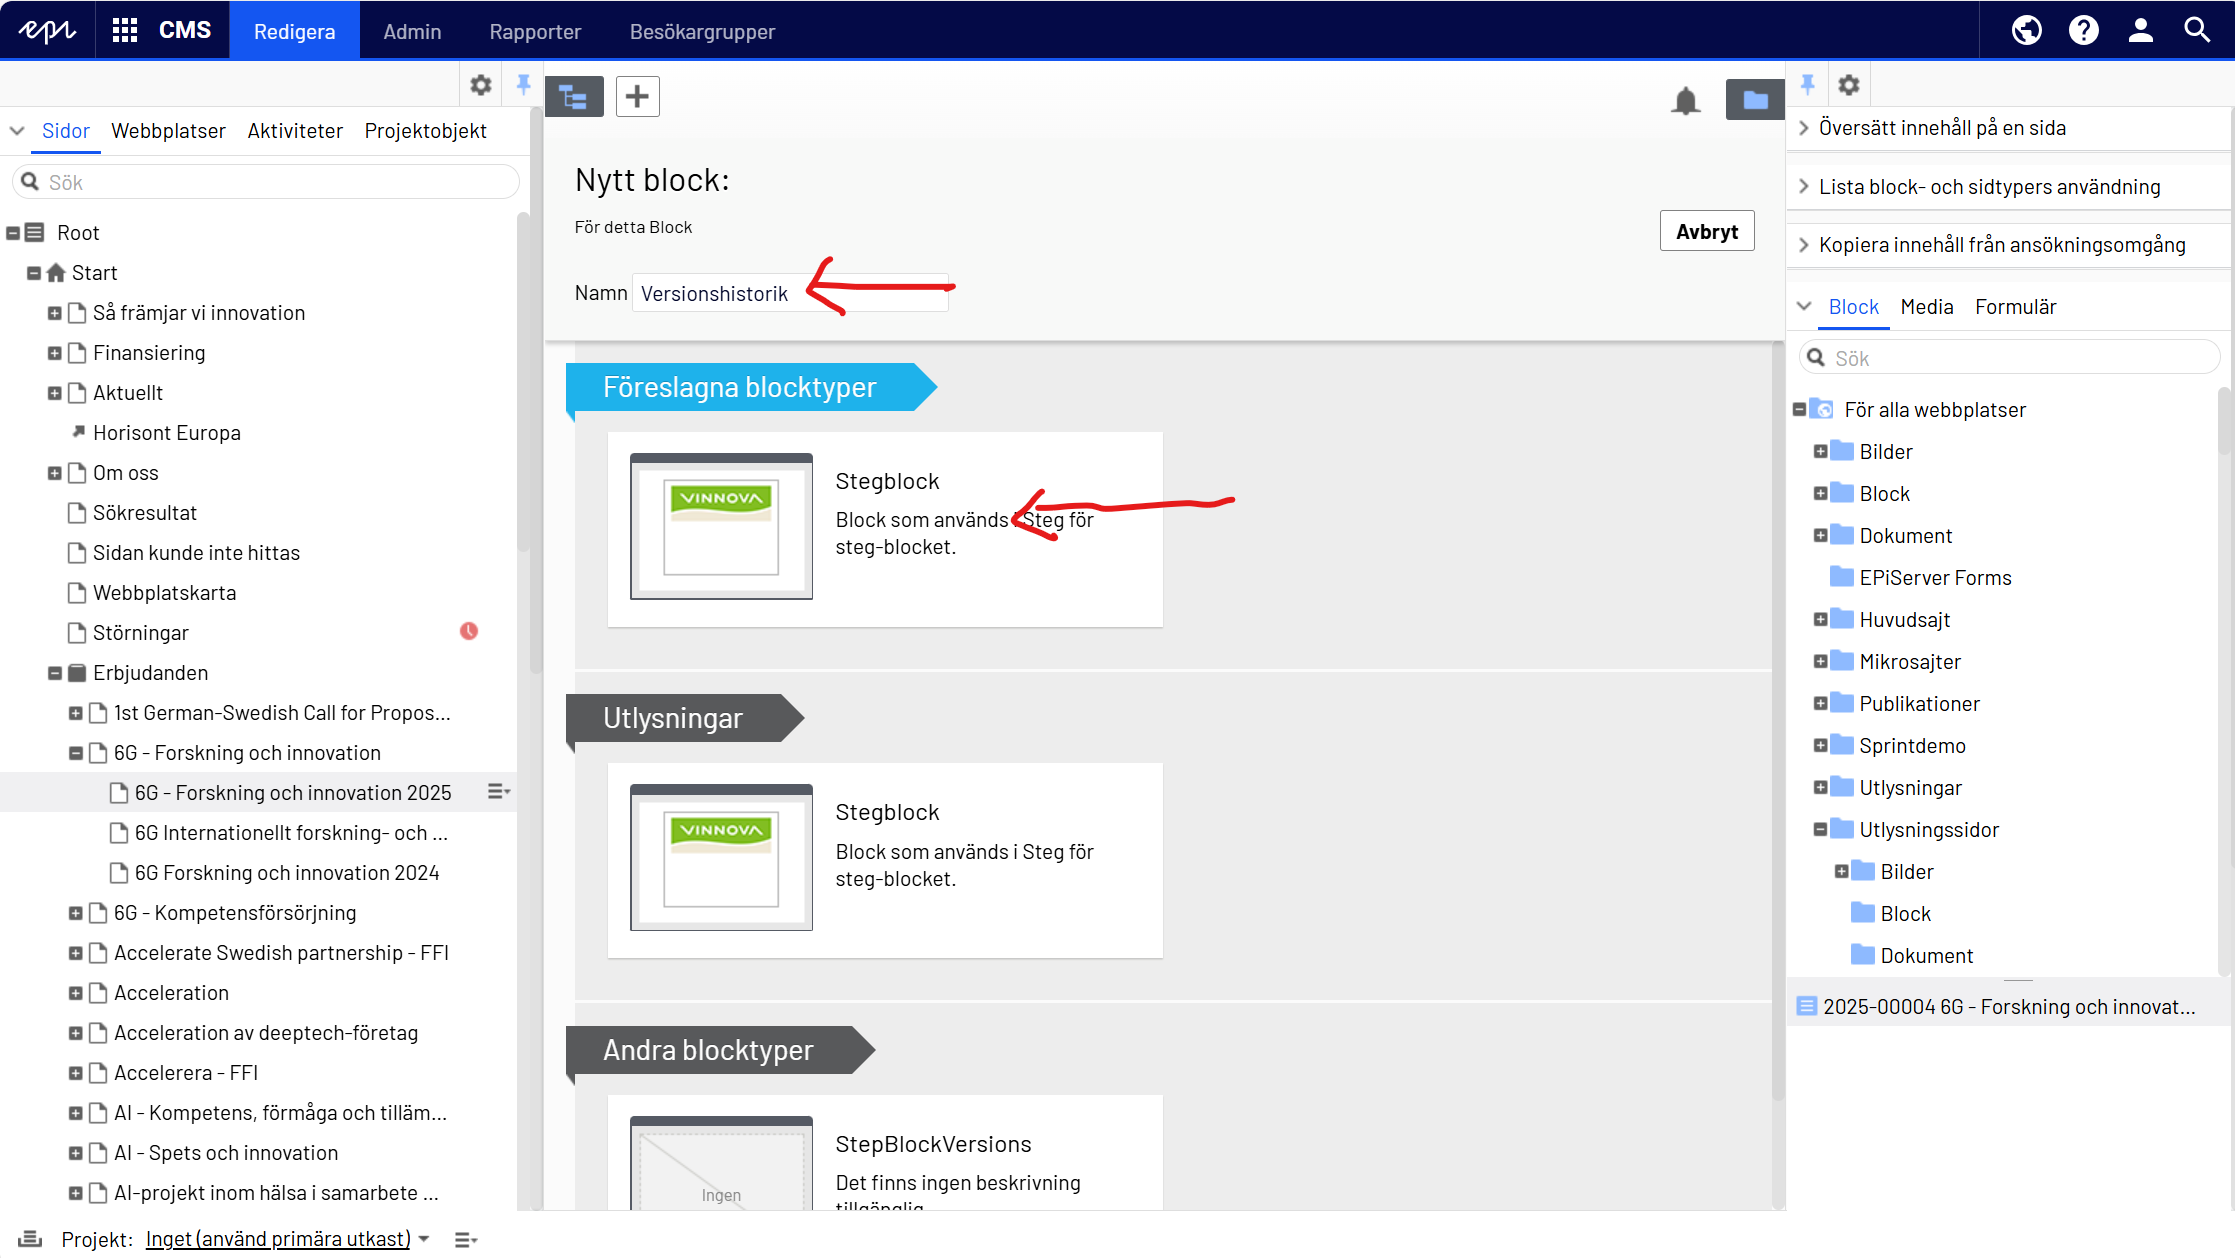Switch to the Admin menu
Viewport: 2235px width, 1258px height.
(x=412, y=31)
